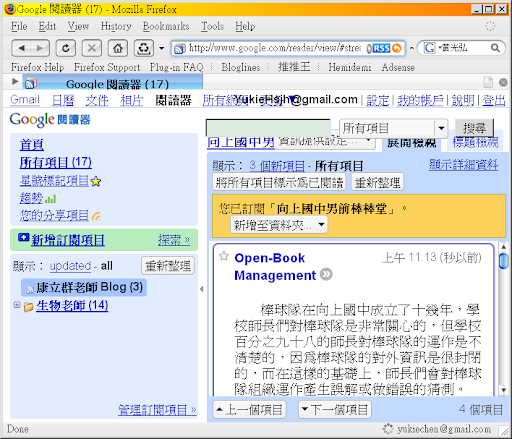512x439 pixels.
Task: Click the recycle-arrows toolbar icon
Action: (x=144, y=48)
